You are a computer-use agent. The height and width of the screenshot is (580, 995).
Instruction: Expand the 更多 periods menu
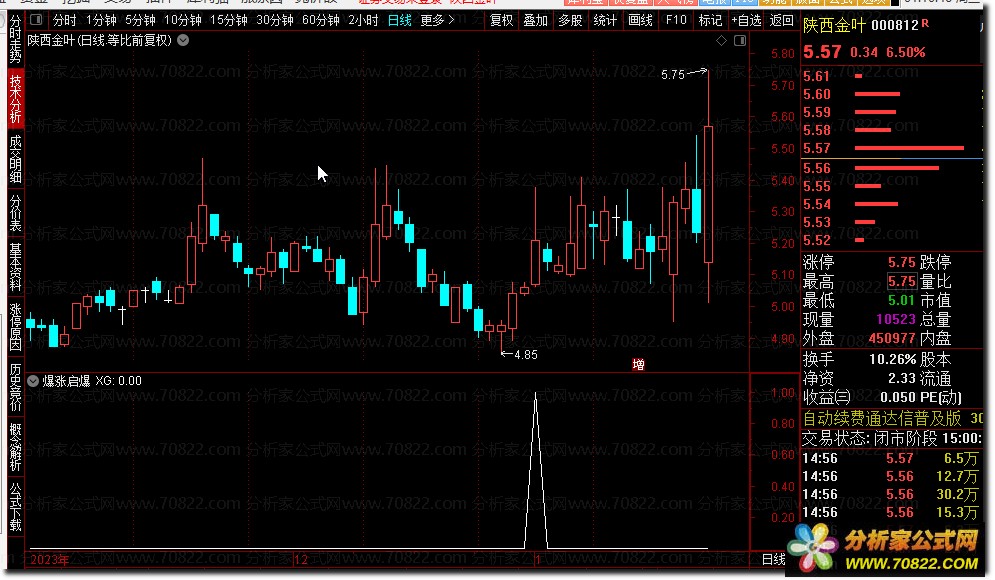437,20
